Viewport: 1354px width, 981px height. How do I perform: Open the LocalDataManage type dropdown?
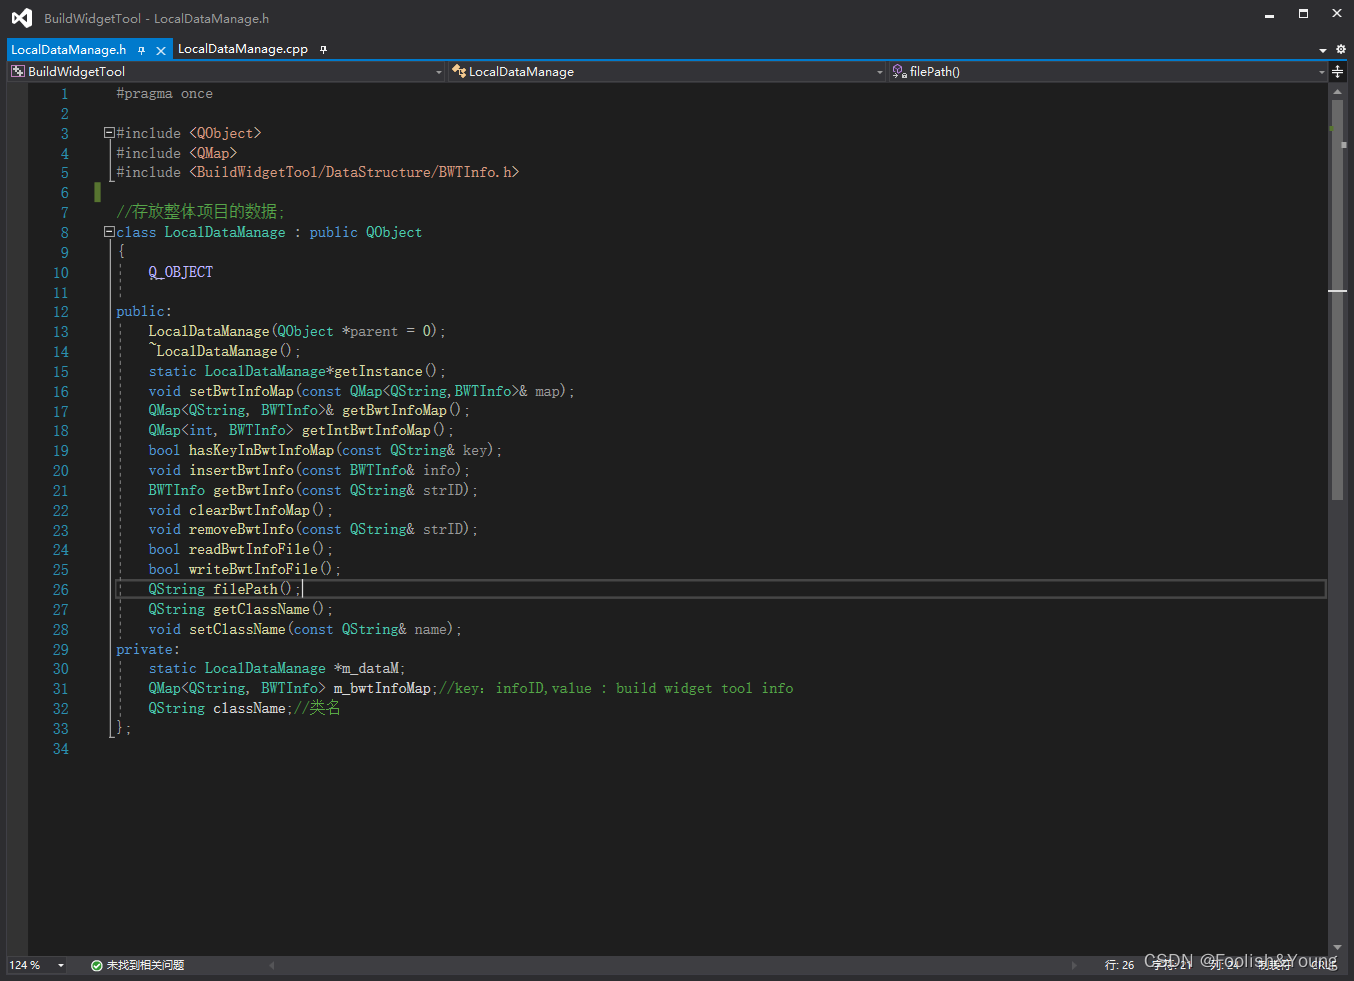coord(879,71)
